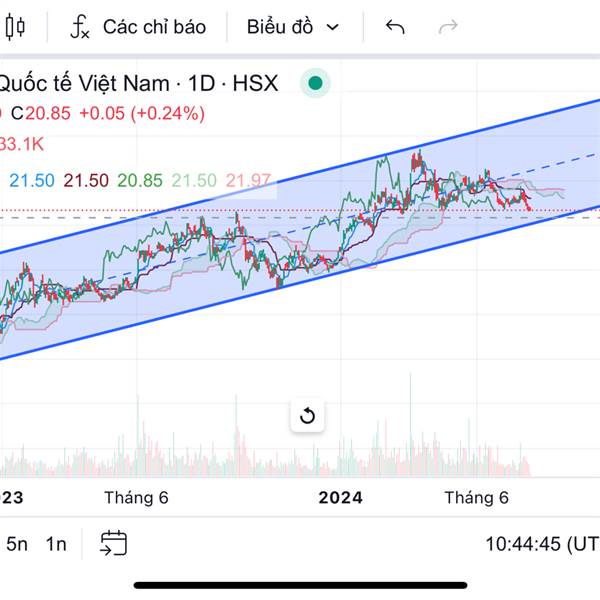The image size is (600, 600).
Task: Click the green market status dot
Action: (x=315, y=83)
